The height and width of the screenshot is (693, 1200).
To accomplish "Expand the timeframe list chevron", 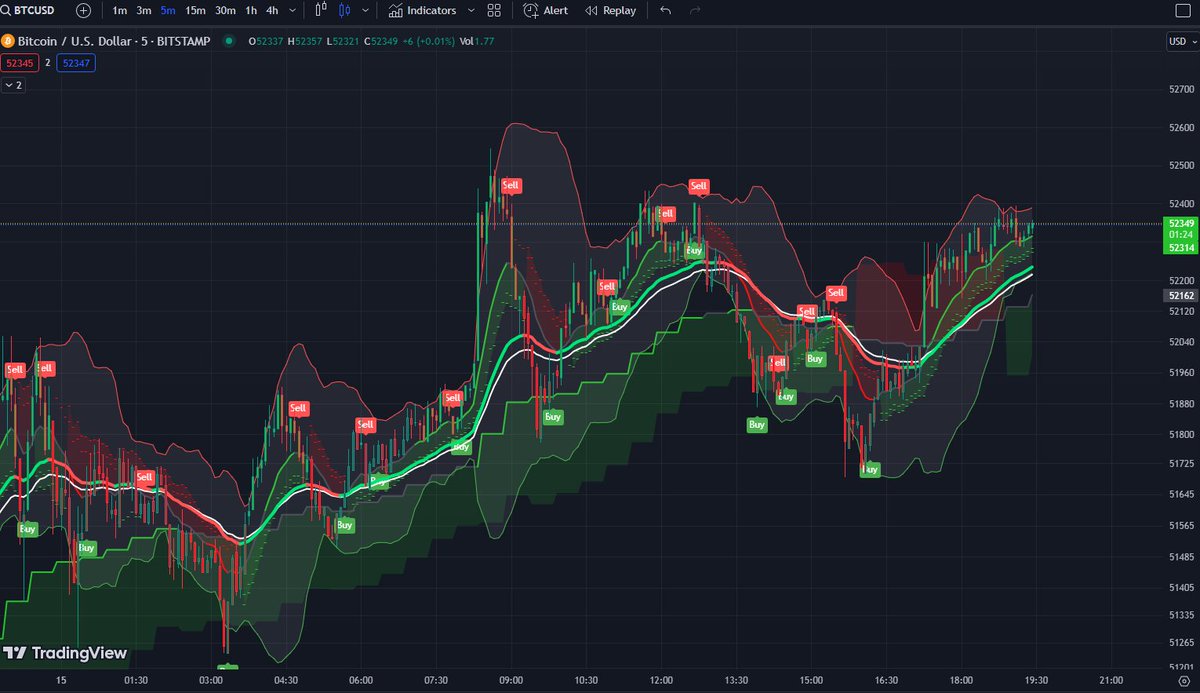I will [292, 10].
